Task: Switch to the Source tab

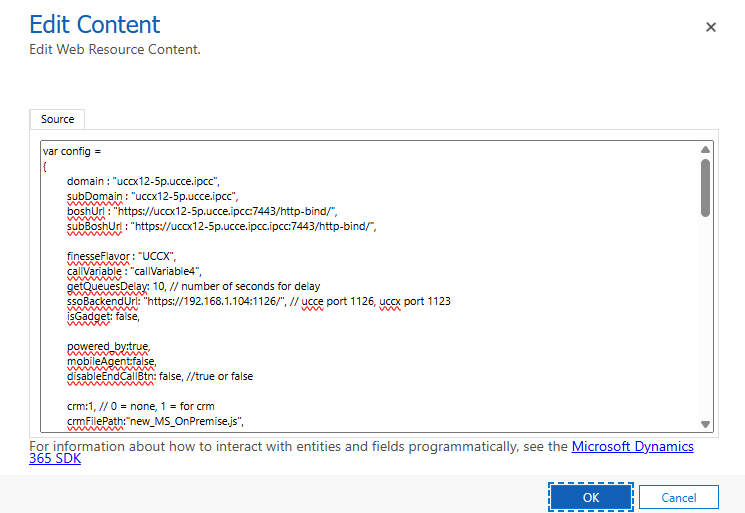Action: (57, 119)
